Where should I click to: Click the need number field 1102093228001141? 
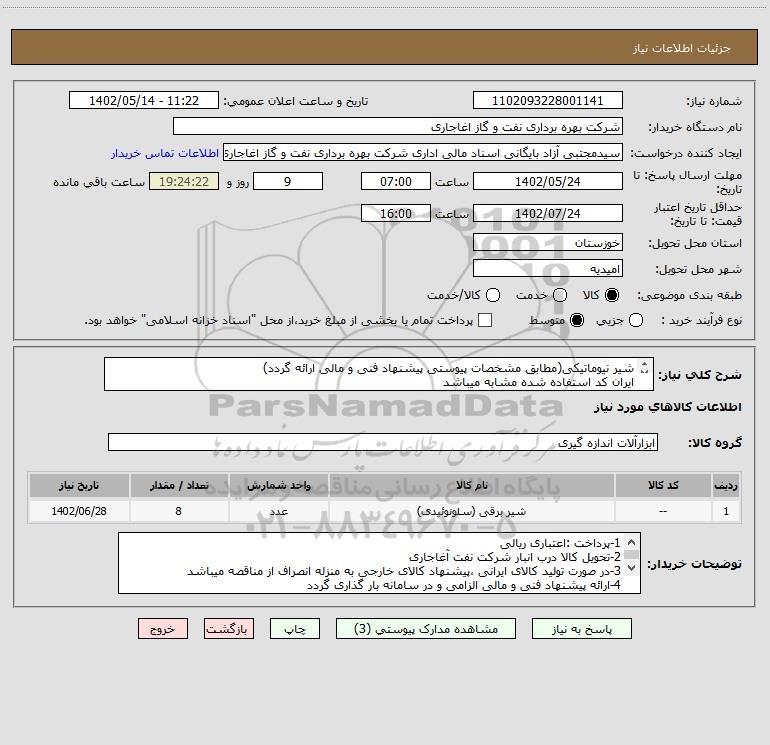548,101
